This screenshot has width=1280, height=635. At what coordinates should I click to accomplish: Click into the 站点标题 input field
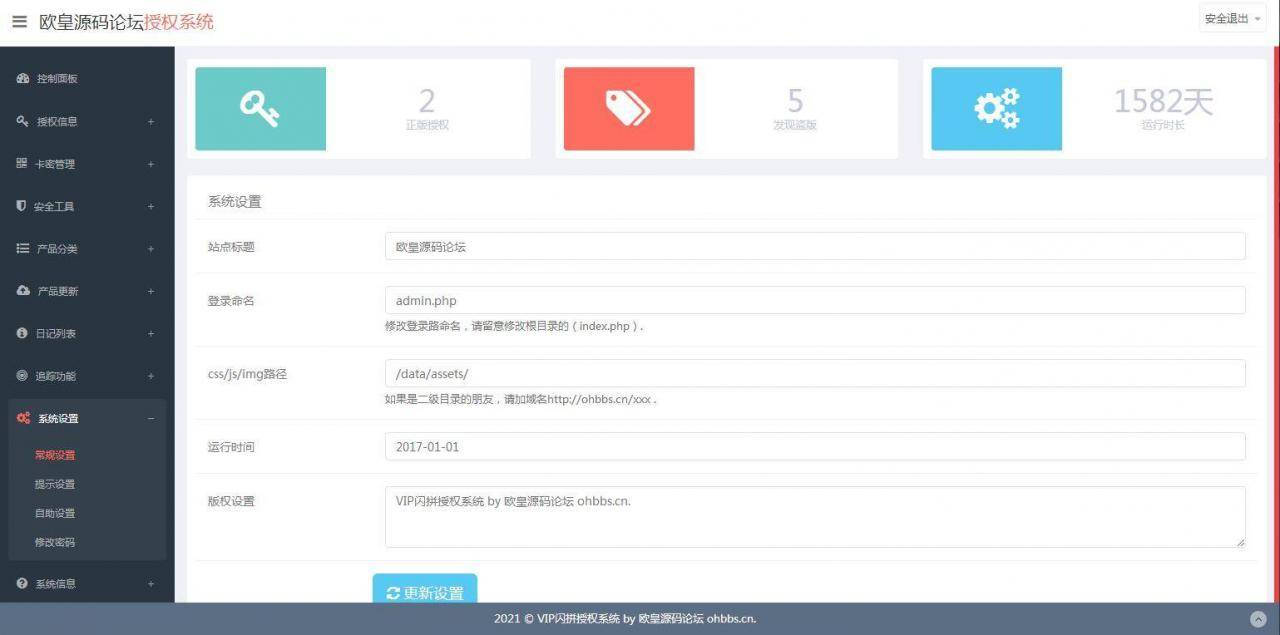(x=815, y=246)
